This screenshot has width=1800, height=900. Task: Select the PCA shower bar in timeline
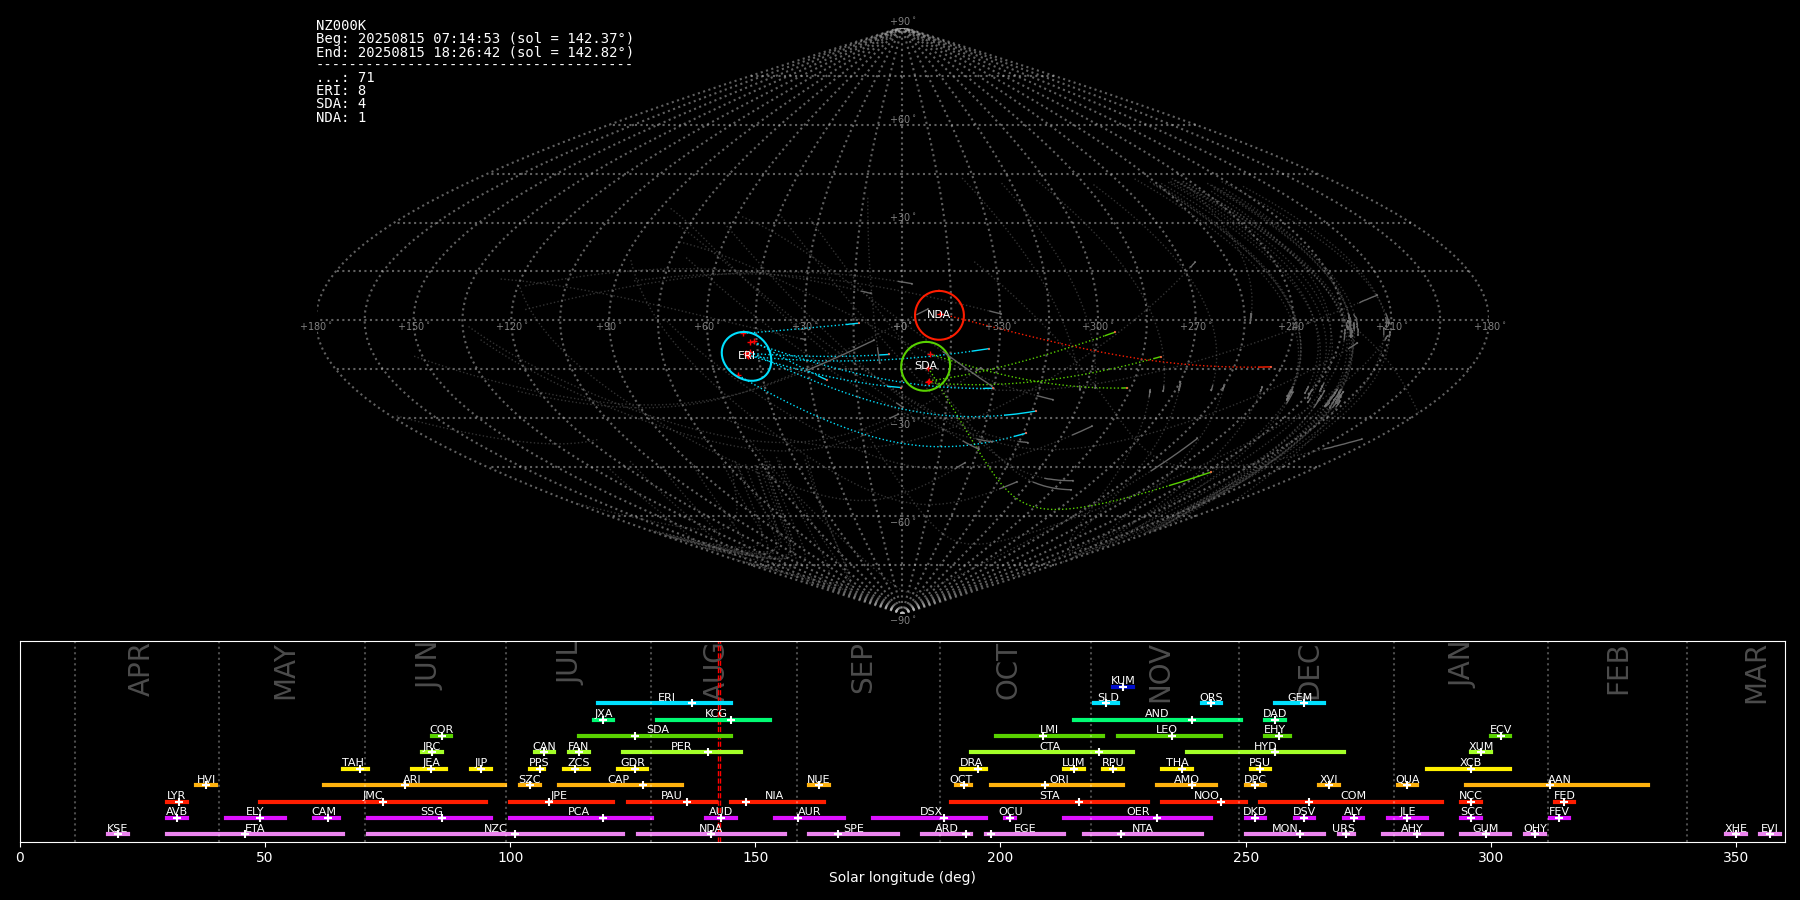click(x=580, y=818)
